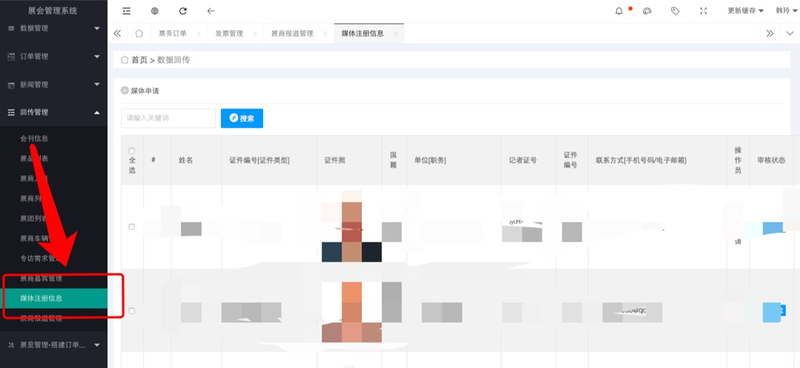Click the gear icon beside 媒体申请

point(124,90)
